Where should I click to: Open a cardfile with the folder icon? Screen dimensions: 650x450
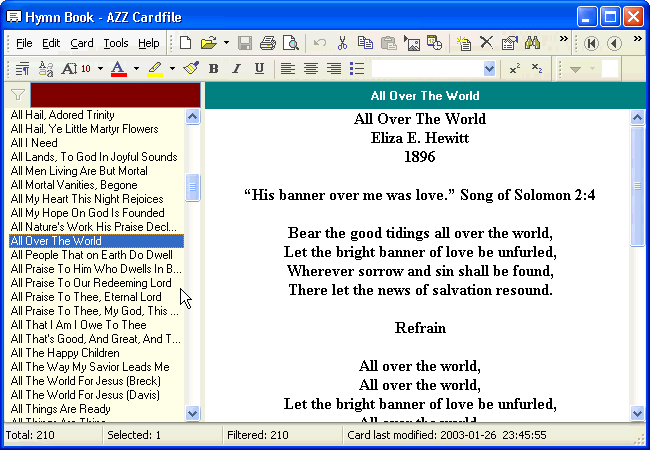tap(209, 43)
